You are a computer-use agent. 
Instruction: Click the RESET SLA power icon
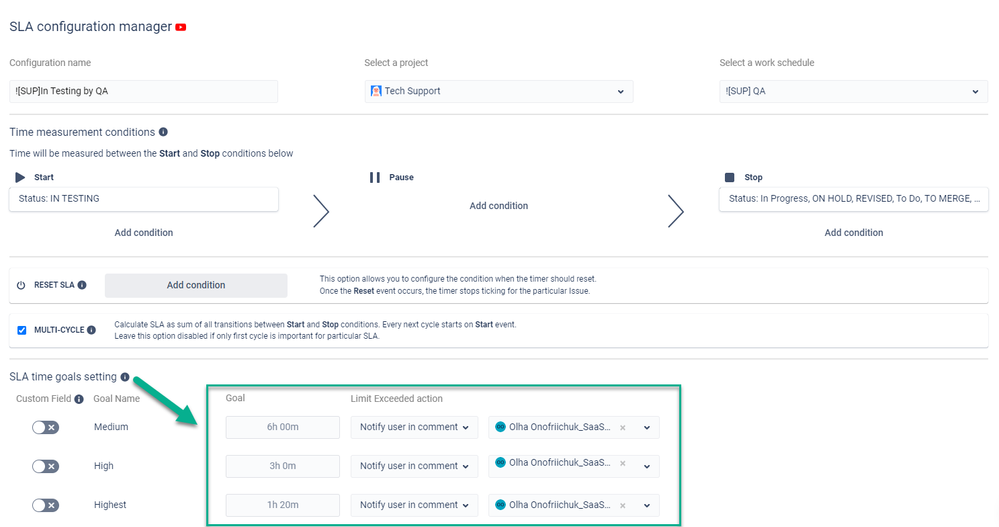21,285
